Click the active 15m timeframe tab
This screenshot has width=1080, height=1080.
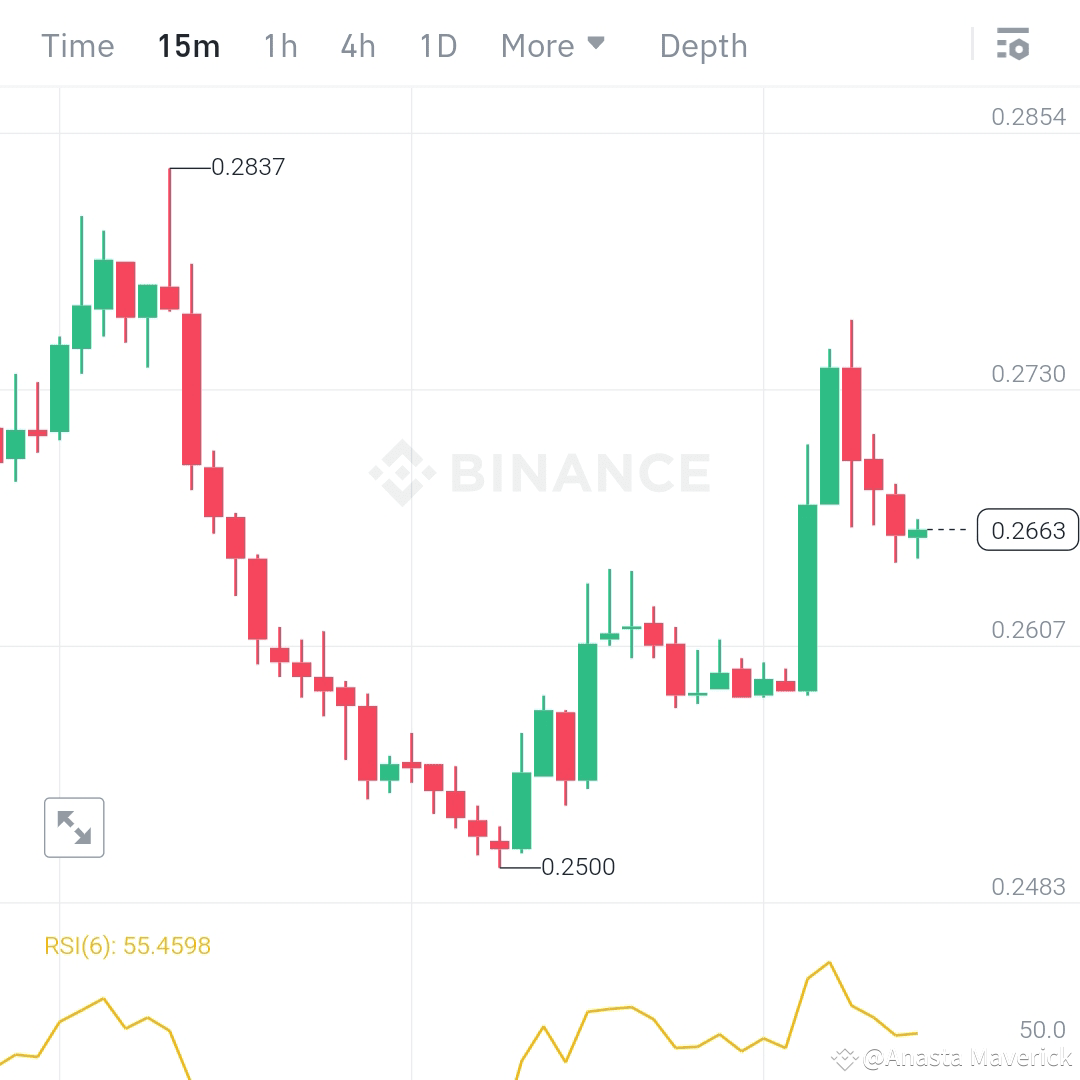click(x=189, y=45)
